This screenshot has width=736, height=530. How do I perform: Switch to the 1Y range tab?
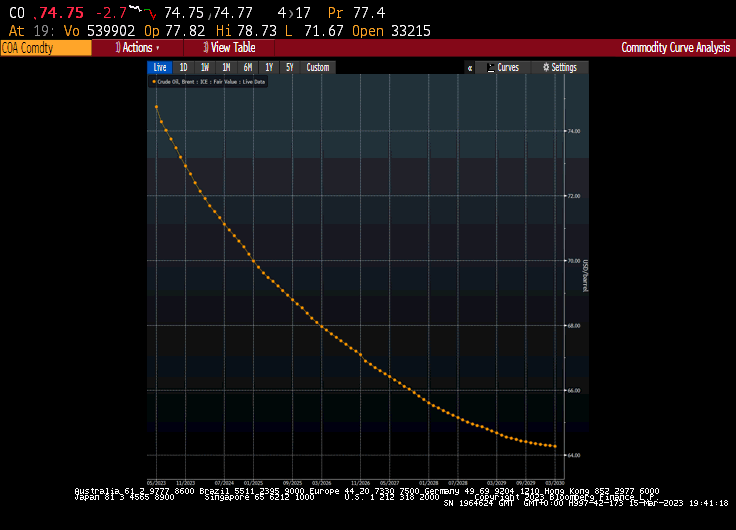click(269, 68)
